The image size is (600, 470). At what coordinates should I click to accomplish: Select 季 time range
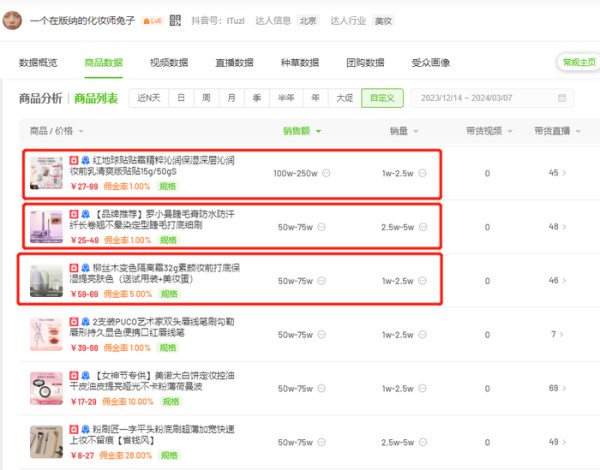point(257,98)
